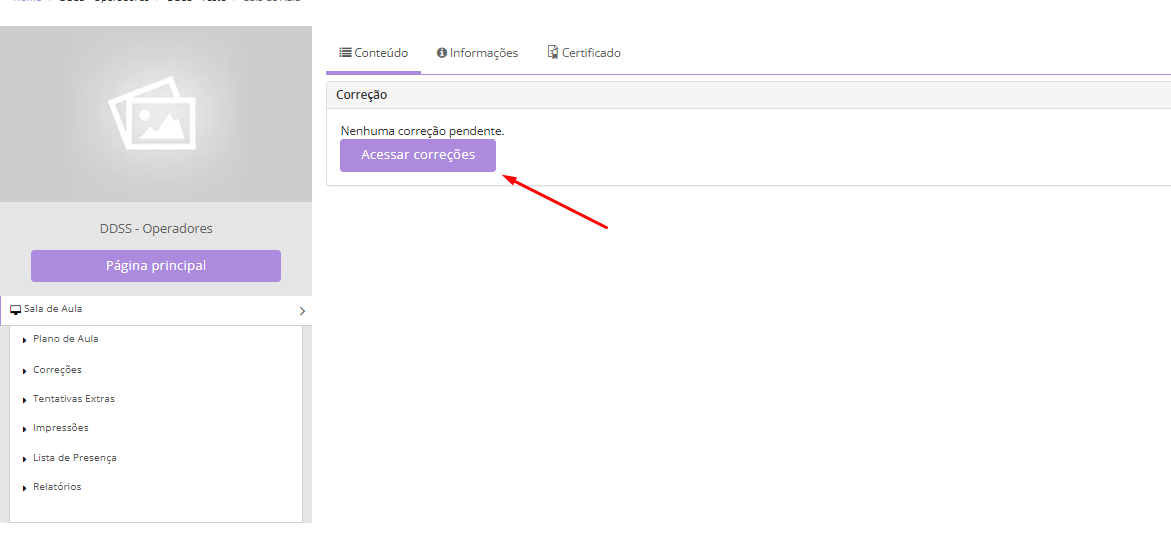The height and width of the screenshot is (537, 1171).
Task: Open Correções in the sidebar menu
Action: click(x=57, y=370)
